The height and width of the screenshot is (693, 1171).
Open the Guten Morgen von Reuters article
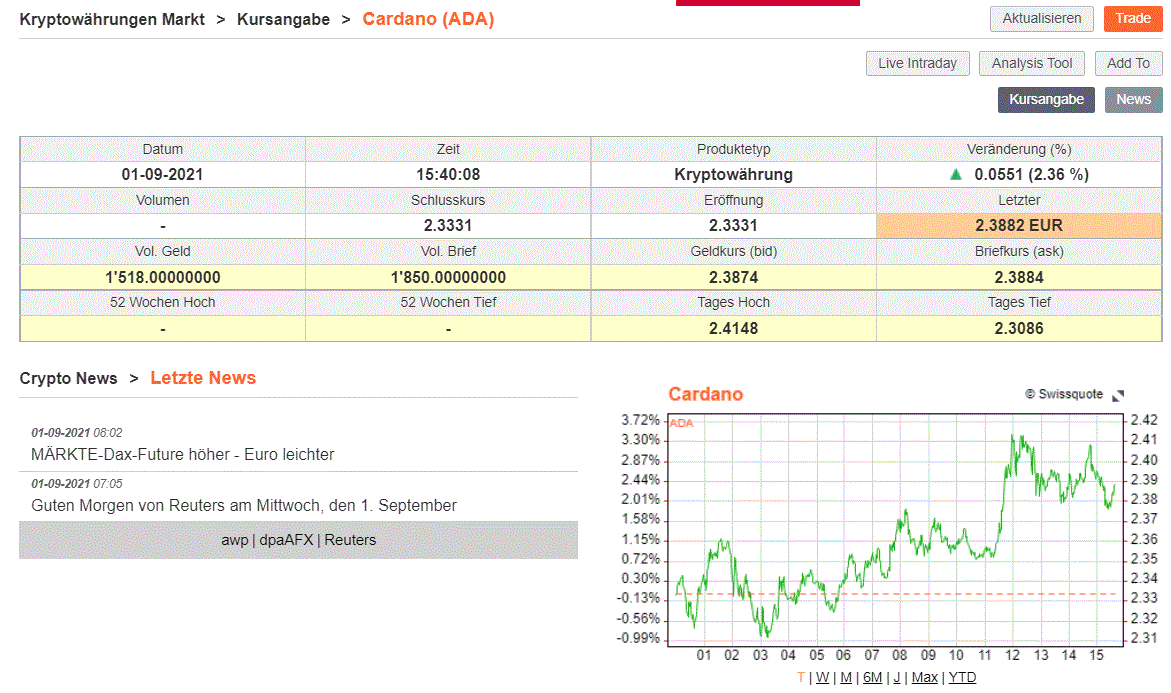pyautogui.click(x=244, y=505)
